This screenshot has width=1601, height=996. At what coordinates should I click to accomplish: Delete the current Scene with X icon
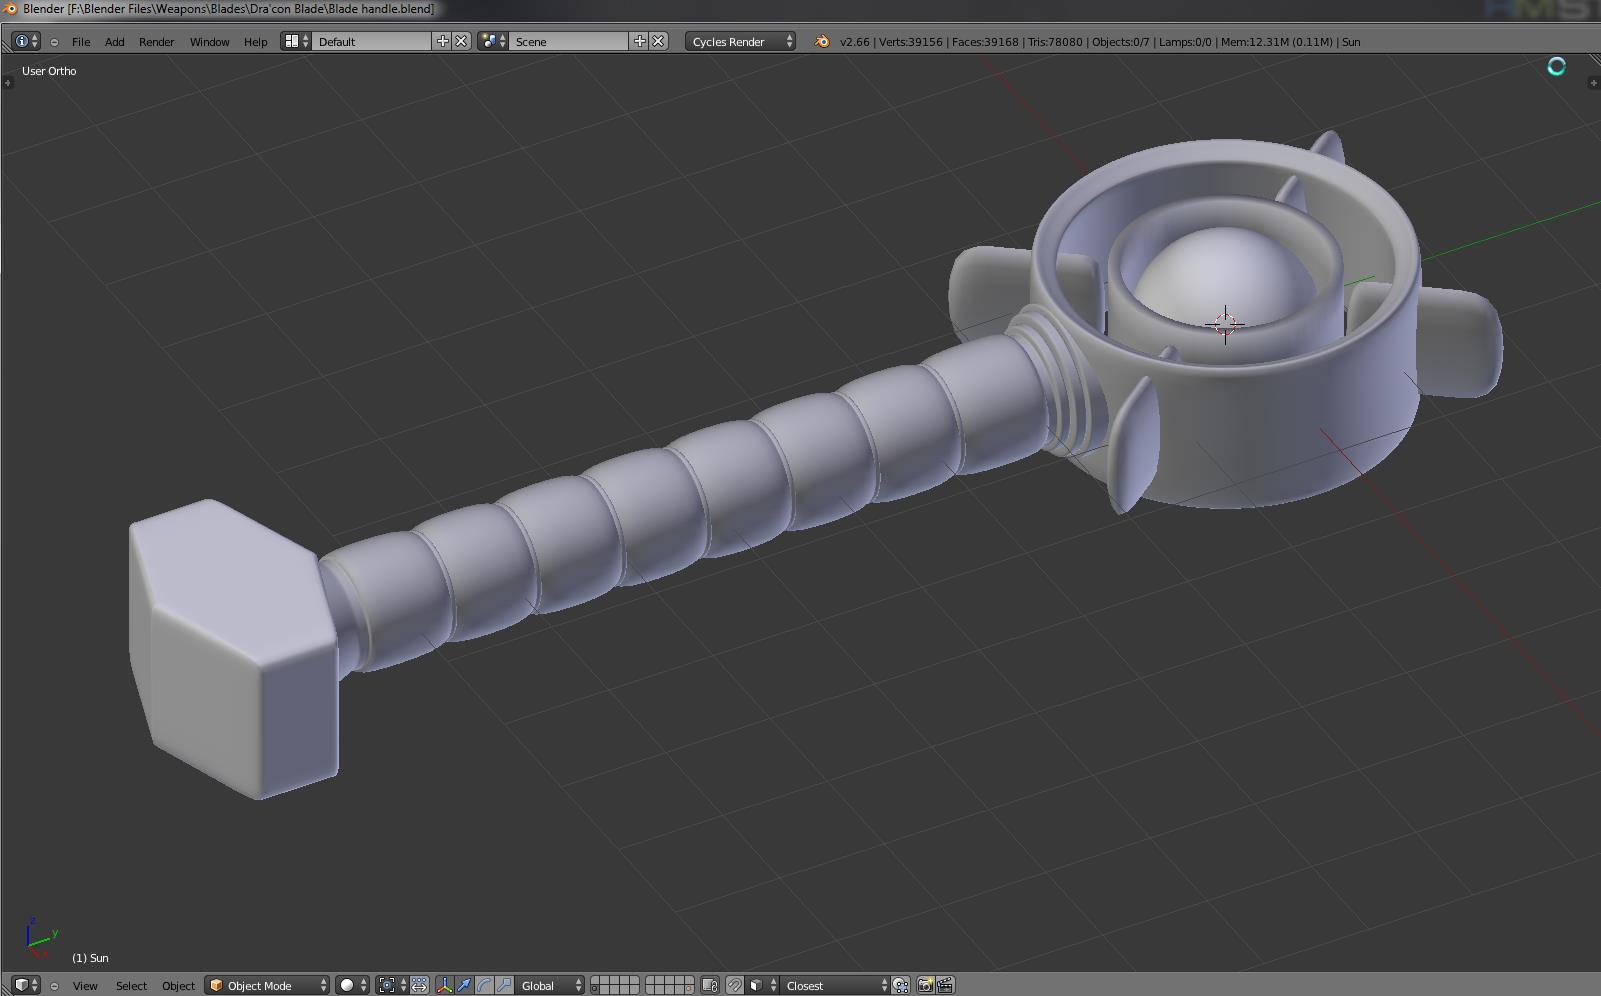pos(658,41)
